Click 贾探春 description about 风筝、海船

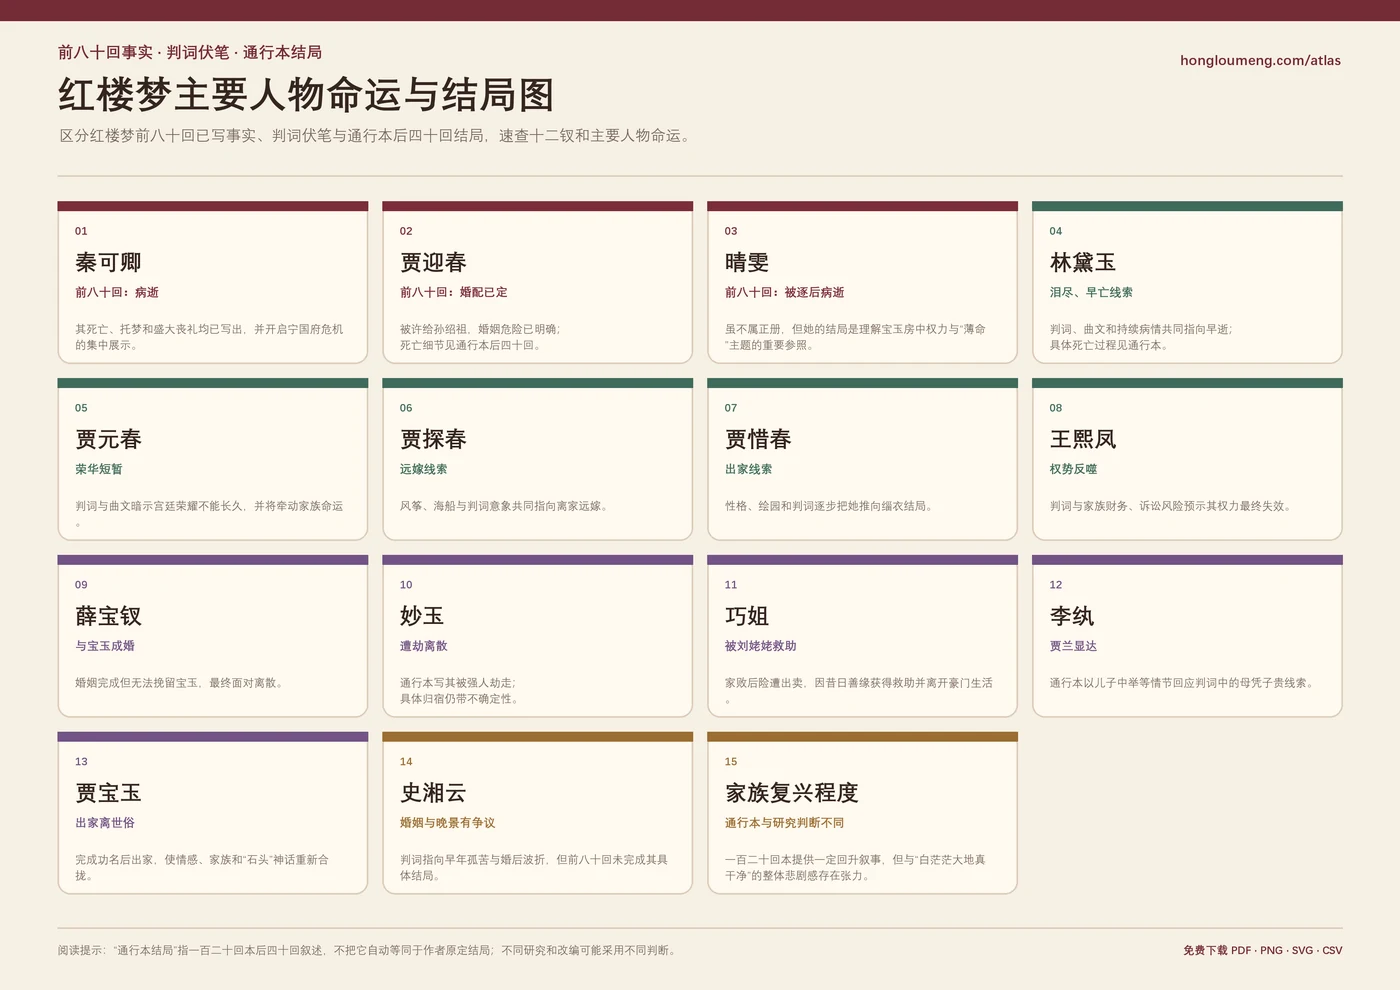pyautogui.click(x=504, y=506)
